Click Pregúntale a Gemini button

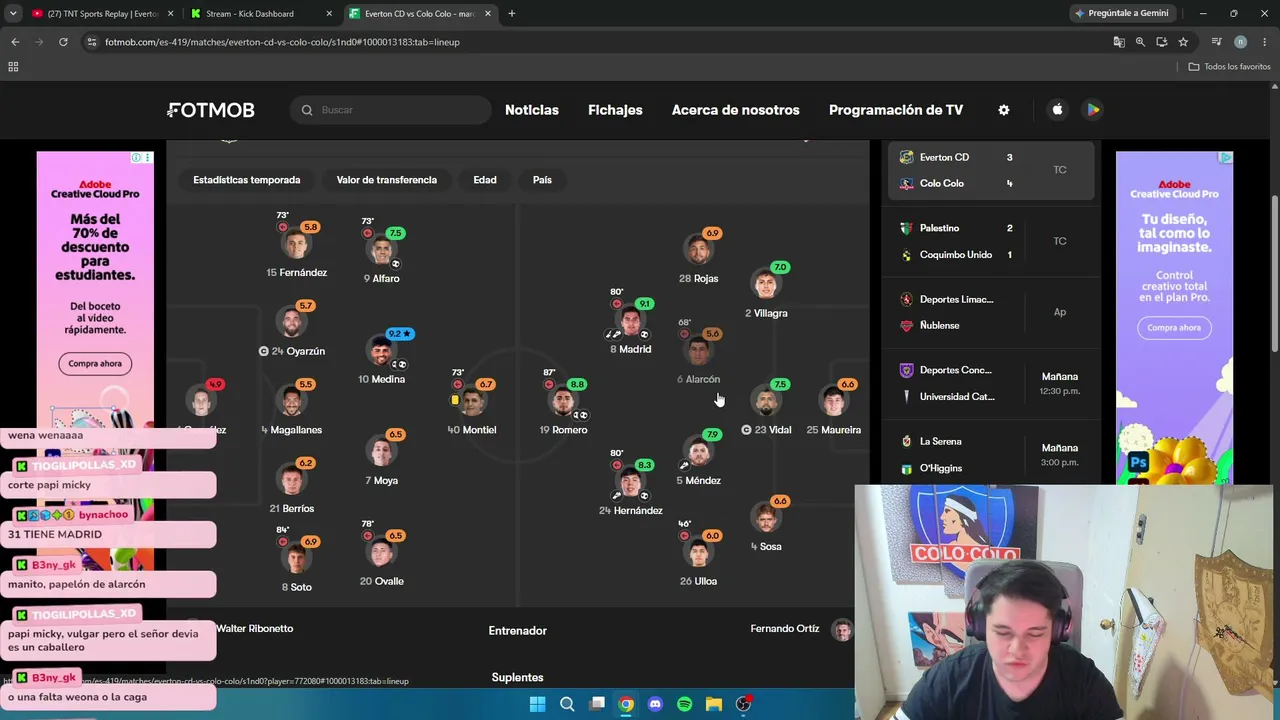coord(1122,14)
